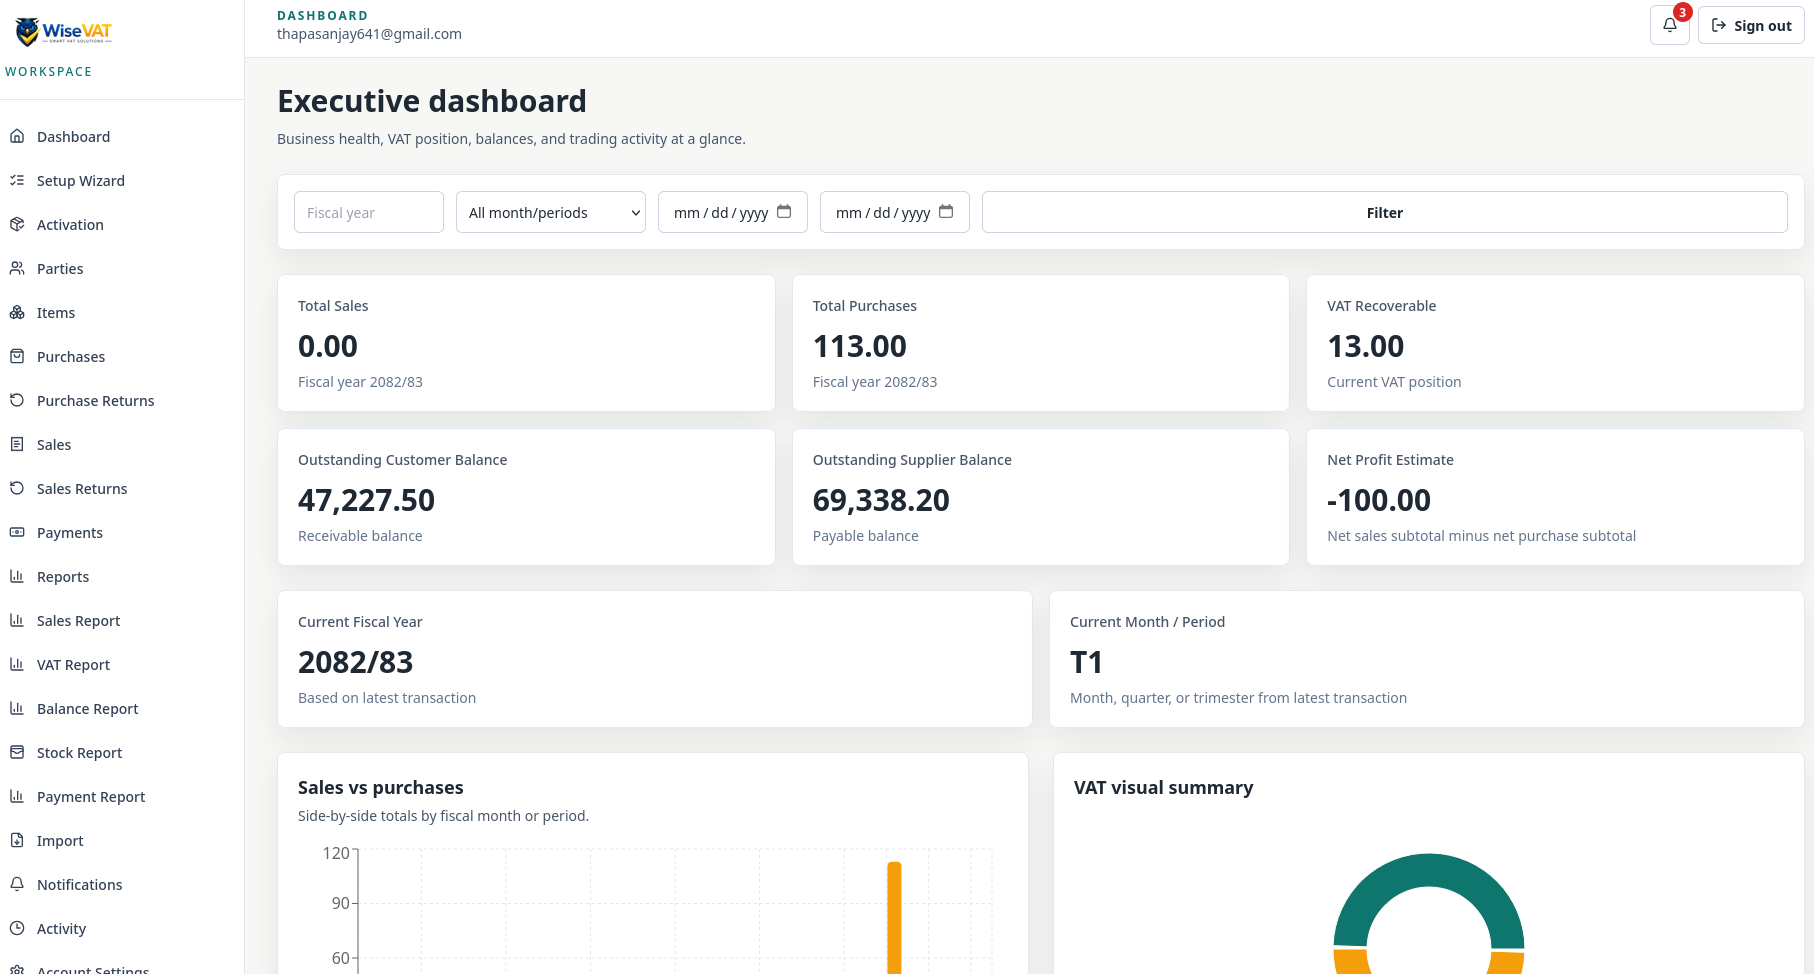Screen dimensions: 1814x974
Task: Open the All month/periods dropdown
Action: pos(551,212)
